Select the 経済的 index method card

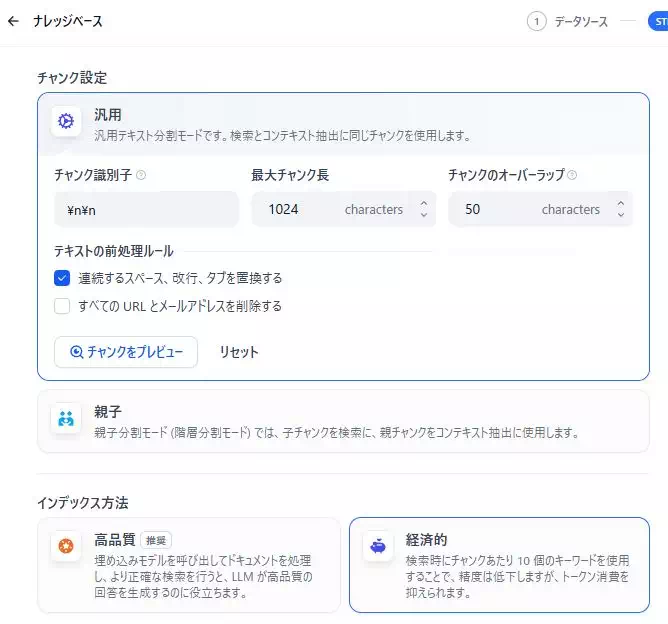[x=498, y=564]
